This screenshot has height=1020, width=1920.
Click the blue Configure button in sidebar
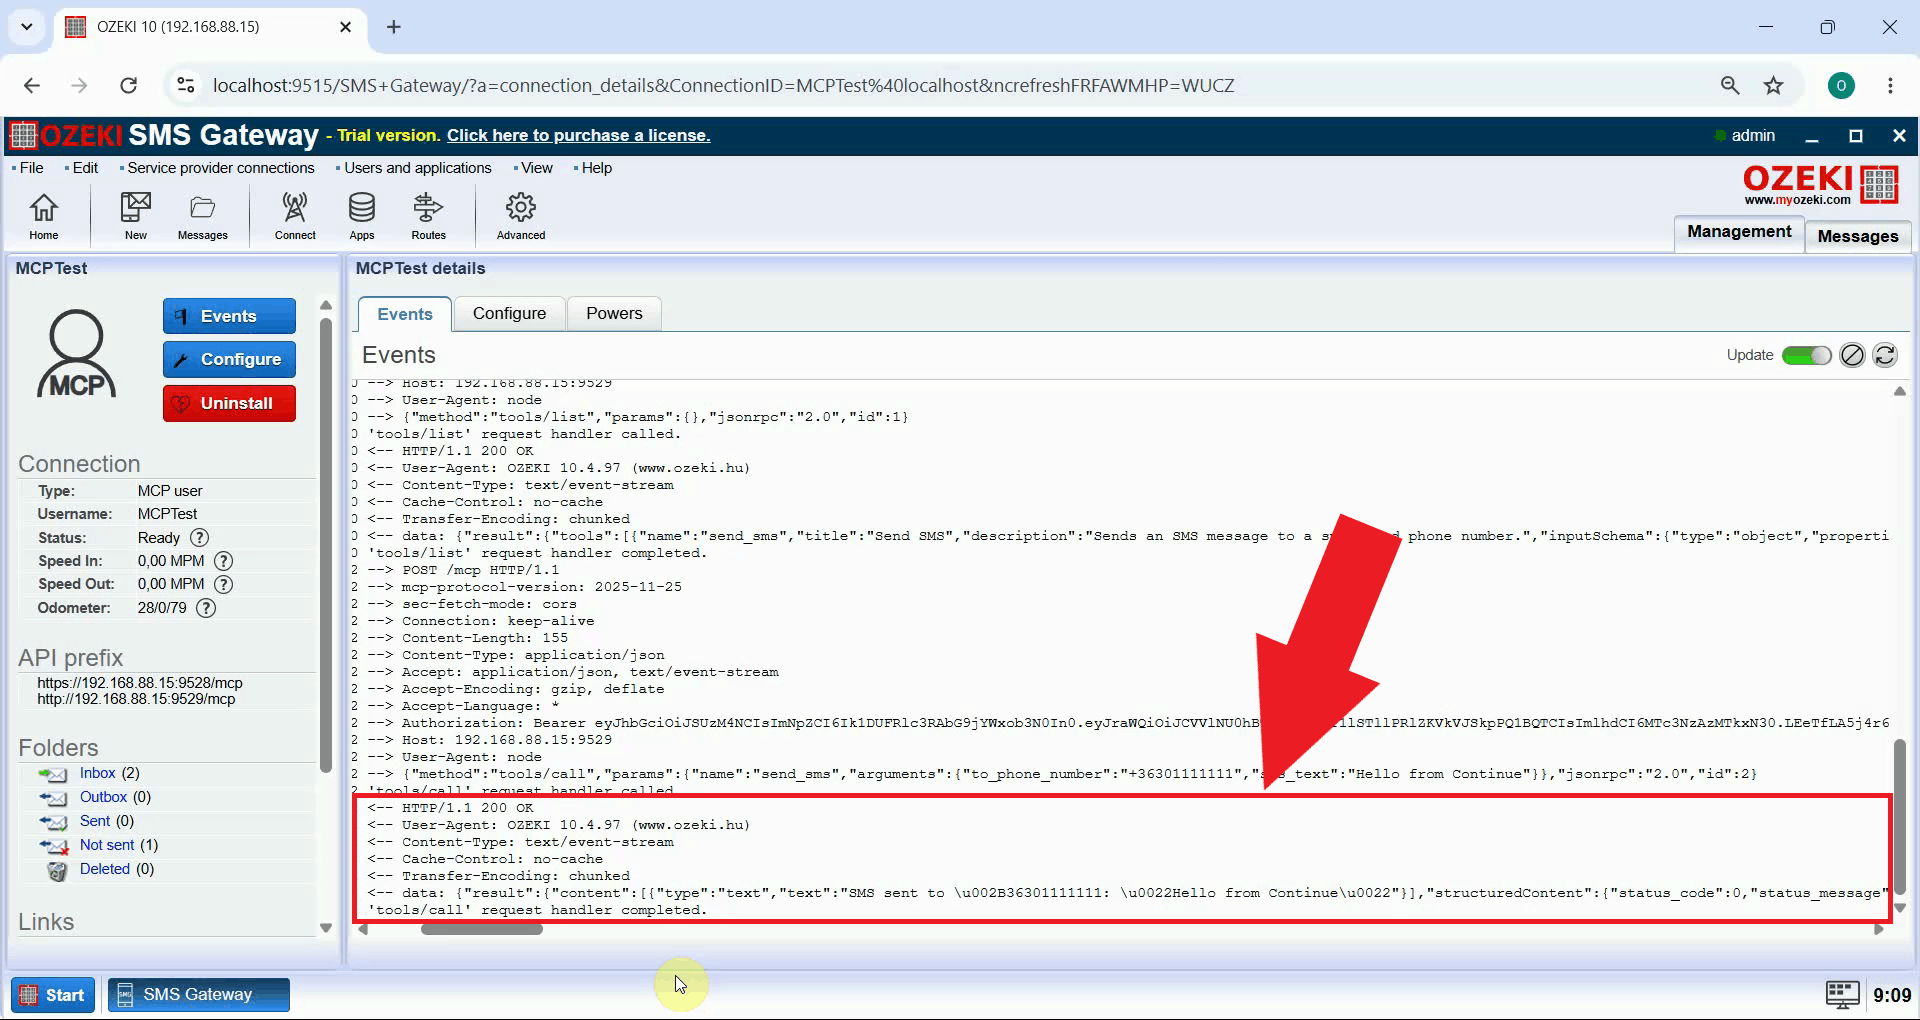click(x=229, y=359)
